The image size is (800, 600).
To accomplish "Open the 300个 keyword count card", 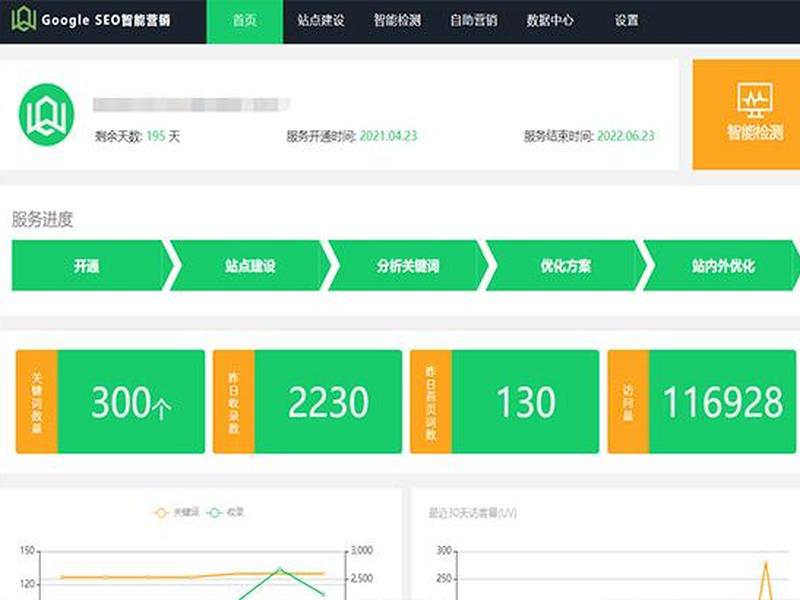I will (110, 402).
